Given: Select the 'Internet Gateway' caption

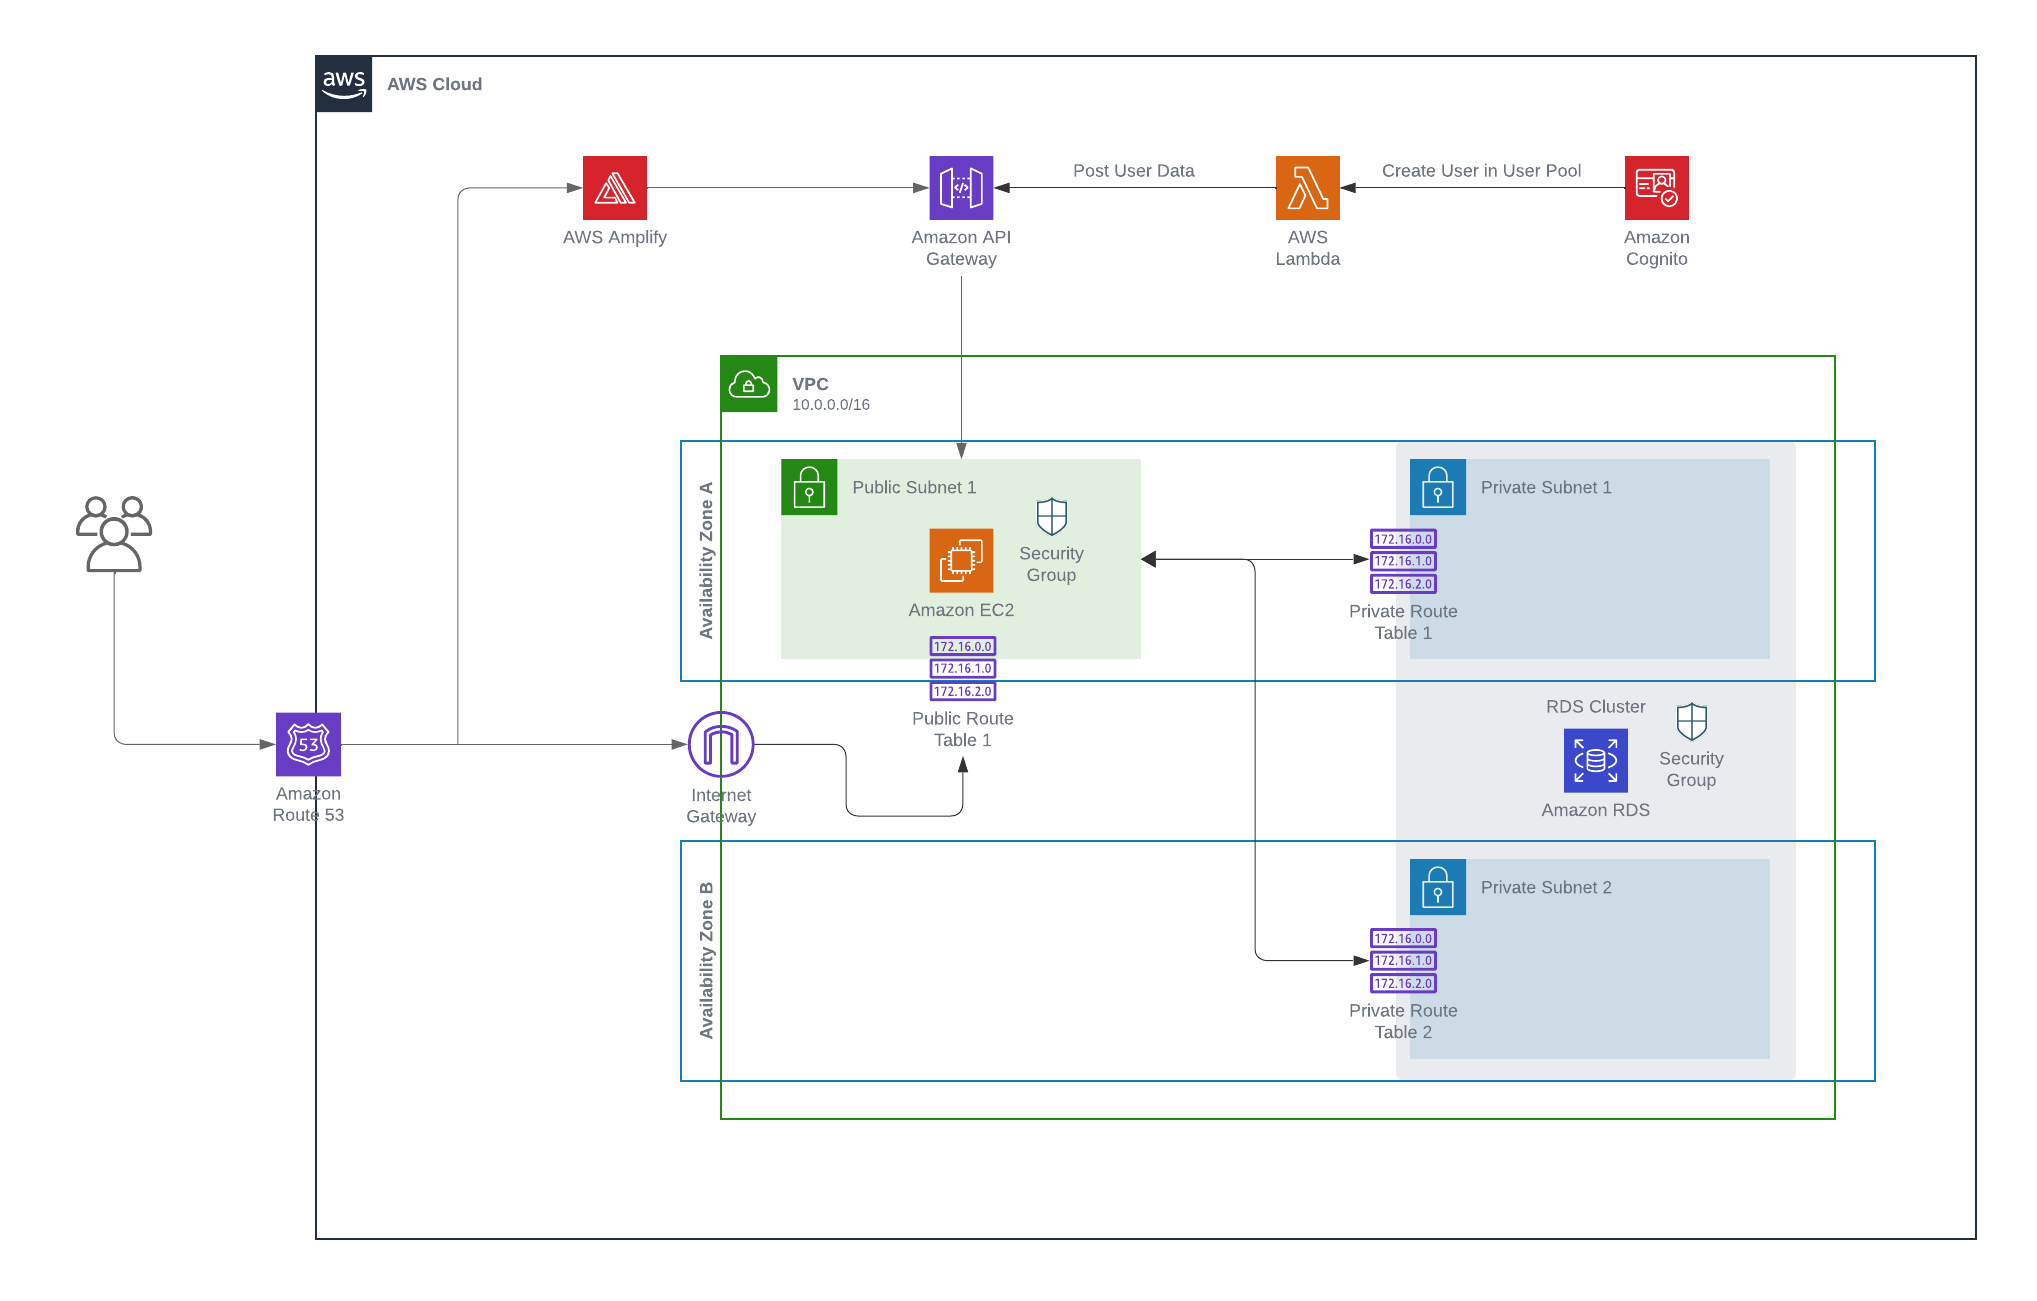Looking at the screenshot, I should 721,806.
